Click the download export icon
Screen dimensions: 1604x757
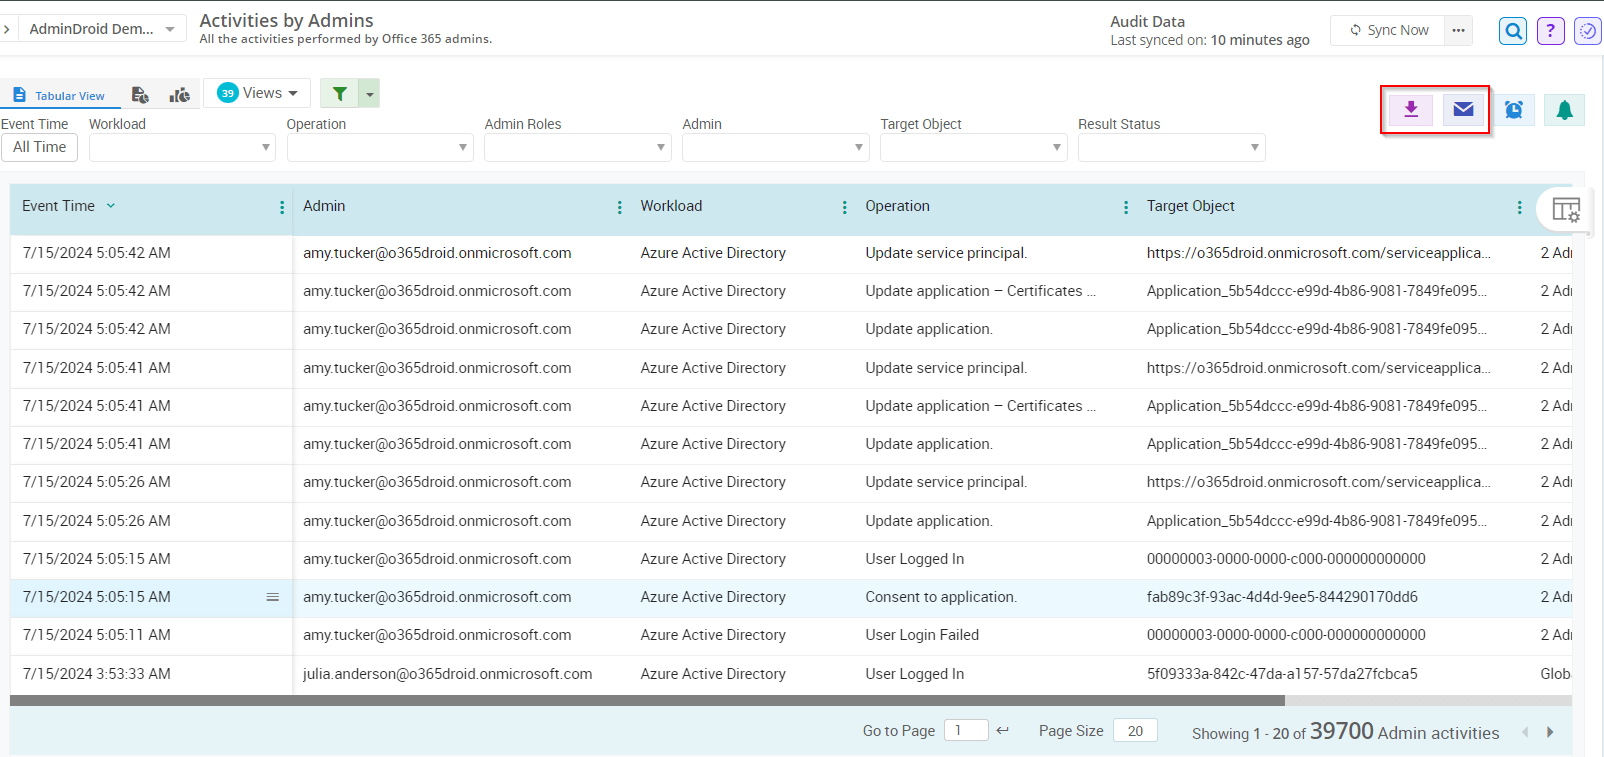click(x=1411, y=109)
